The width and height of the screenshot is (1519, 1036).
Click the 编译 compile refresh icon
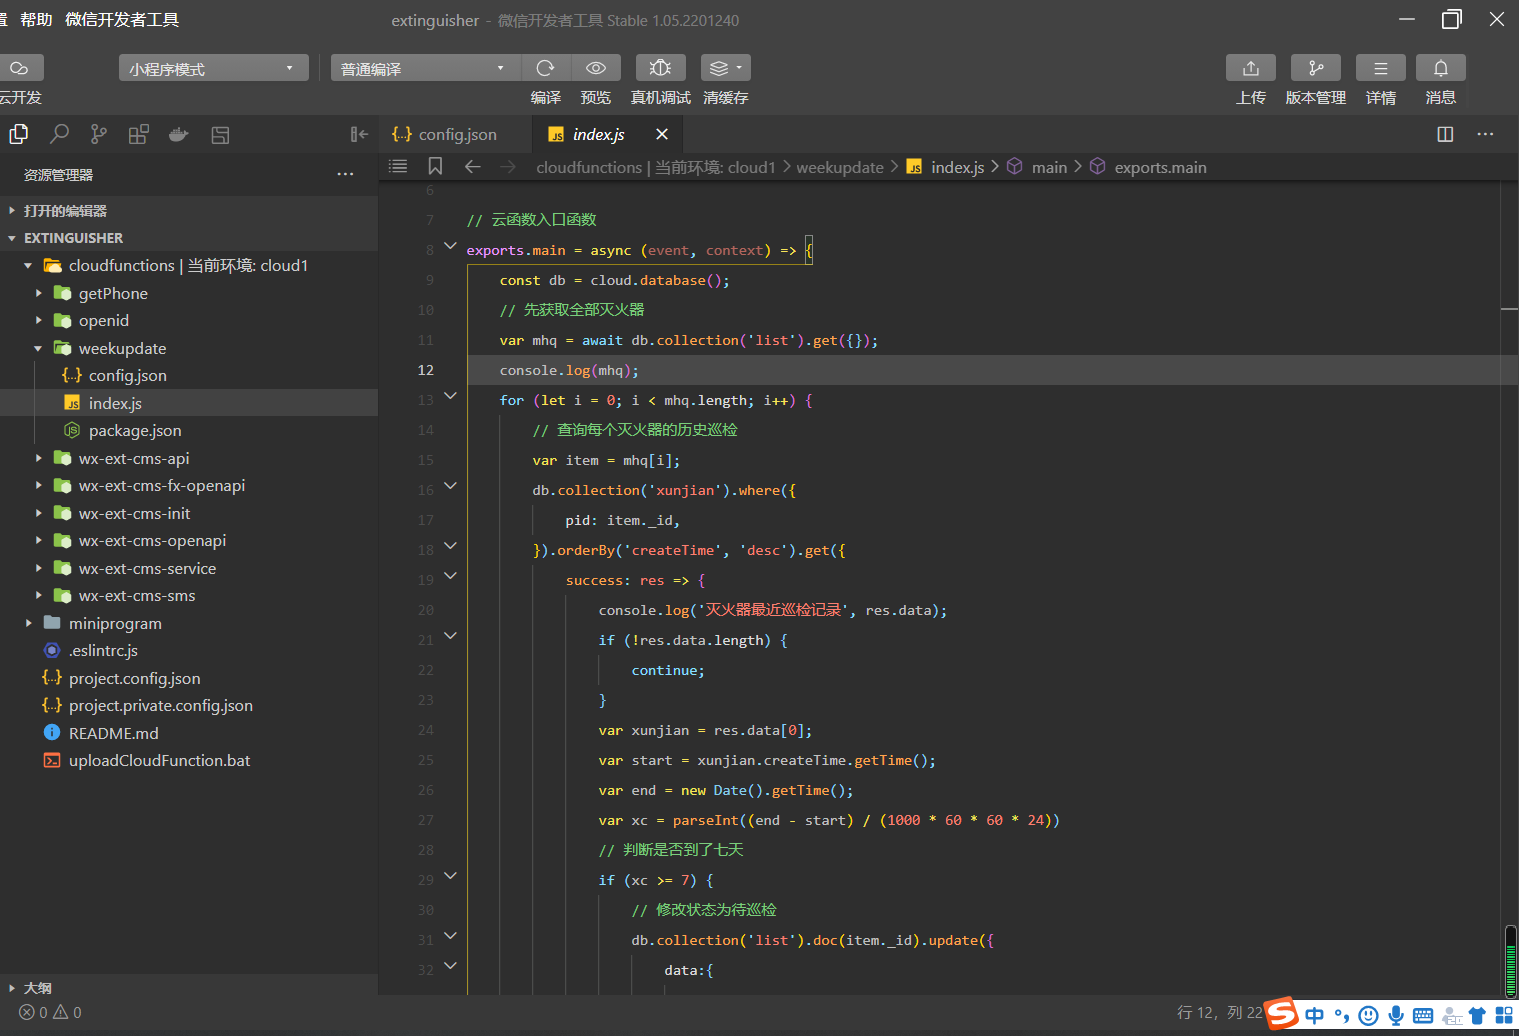point(545,68)
